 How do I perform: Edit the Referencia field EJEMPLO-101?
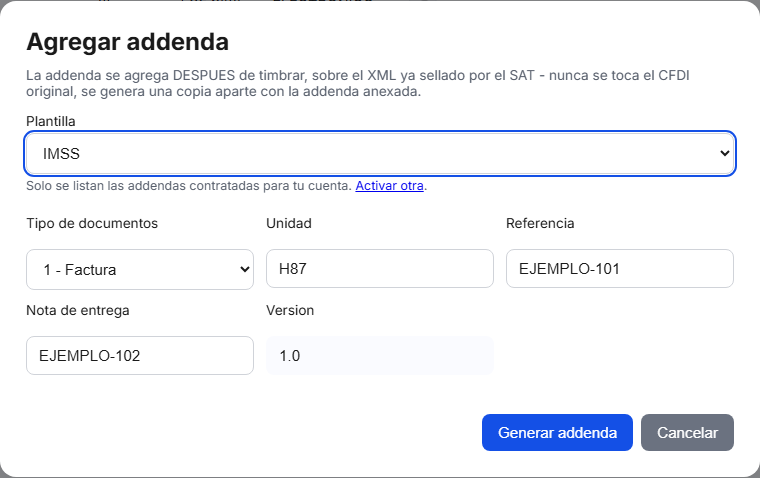(x=619, y=269)
